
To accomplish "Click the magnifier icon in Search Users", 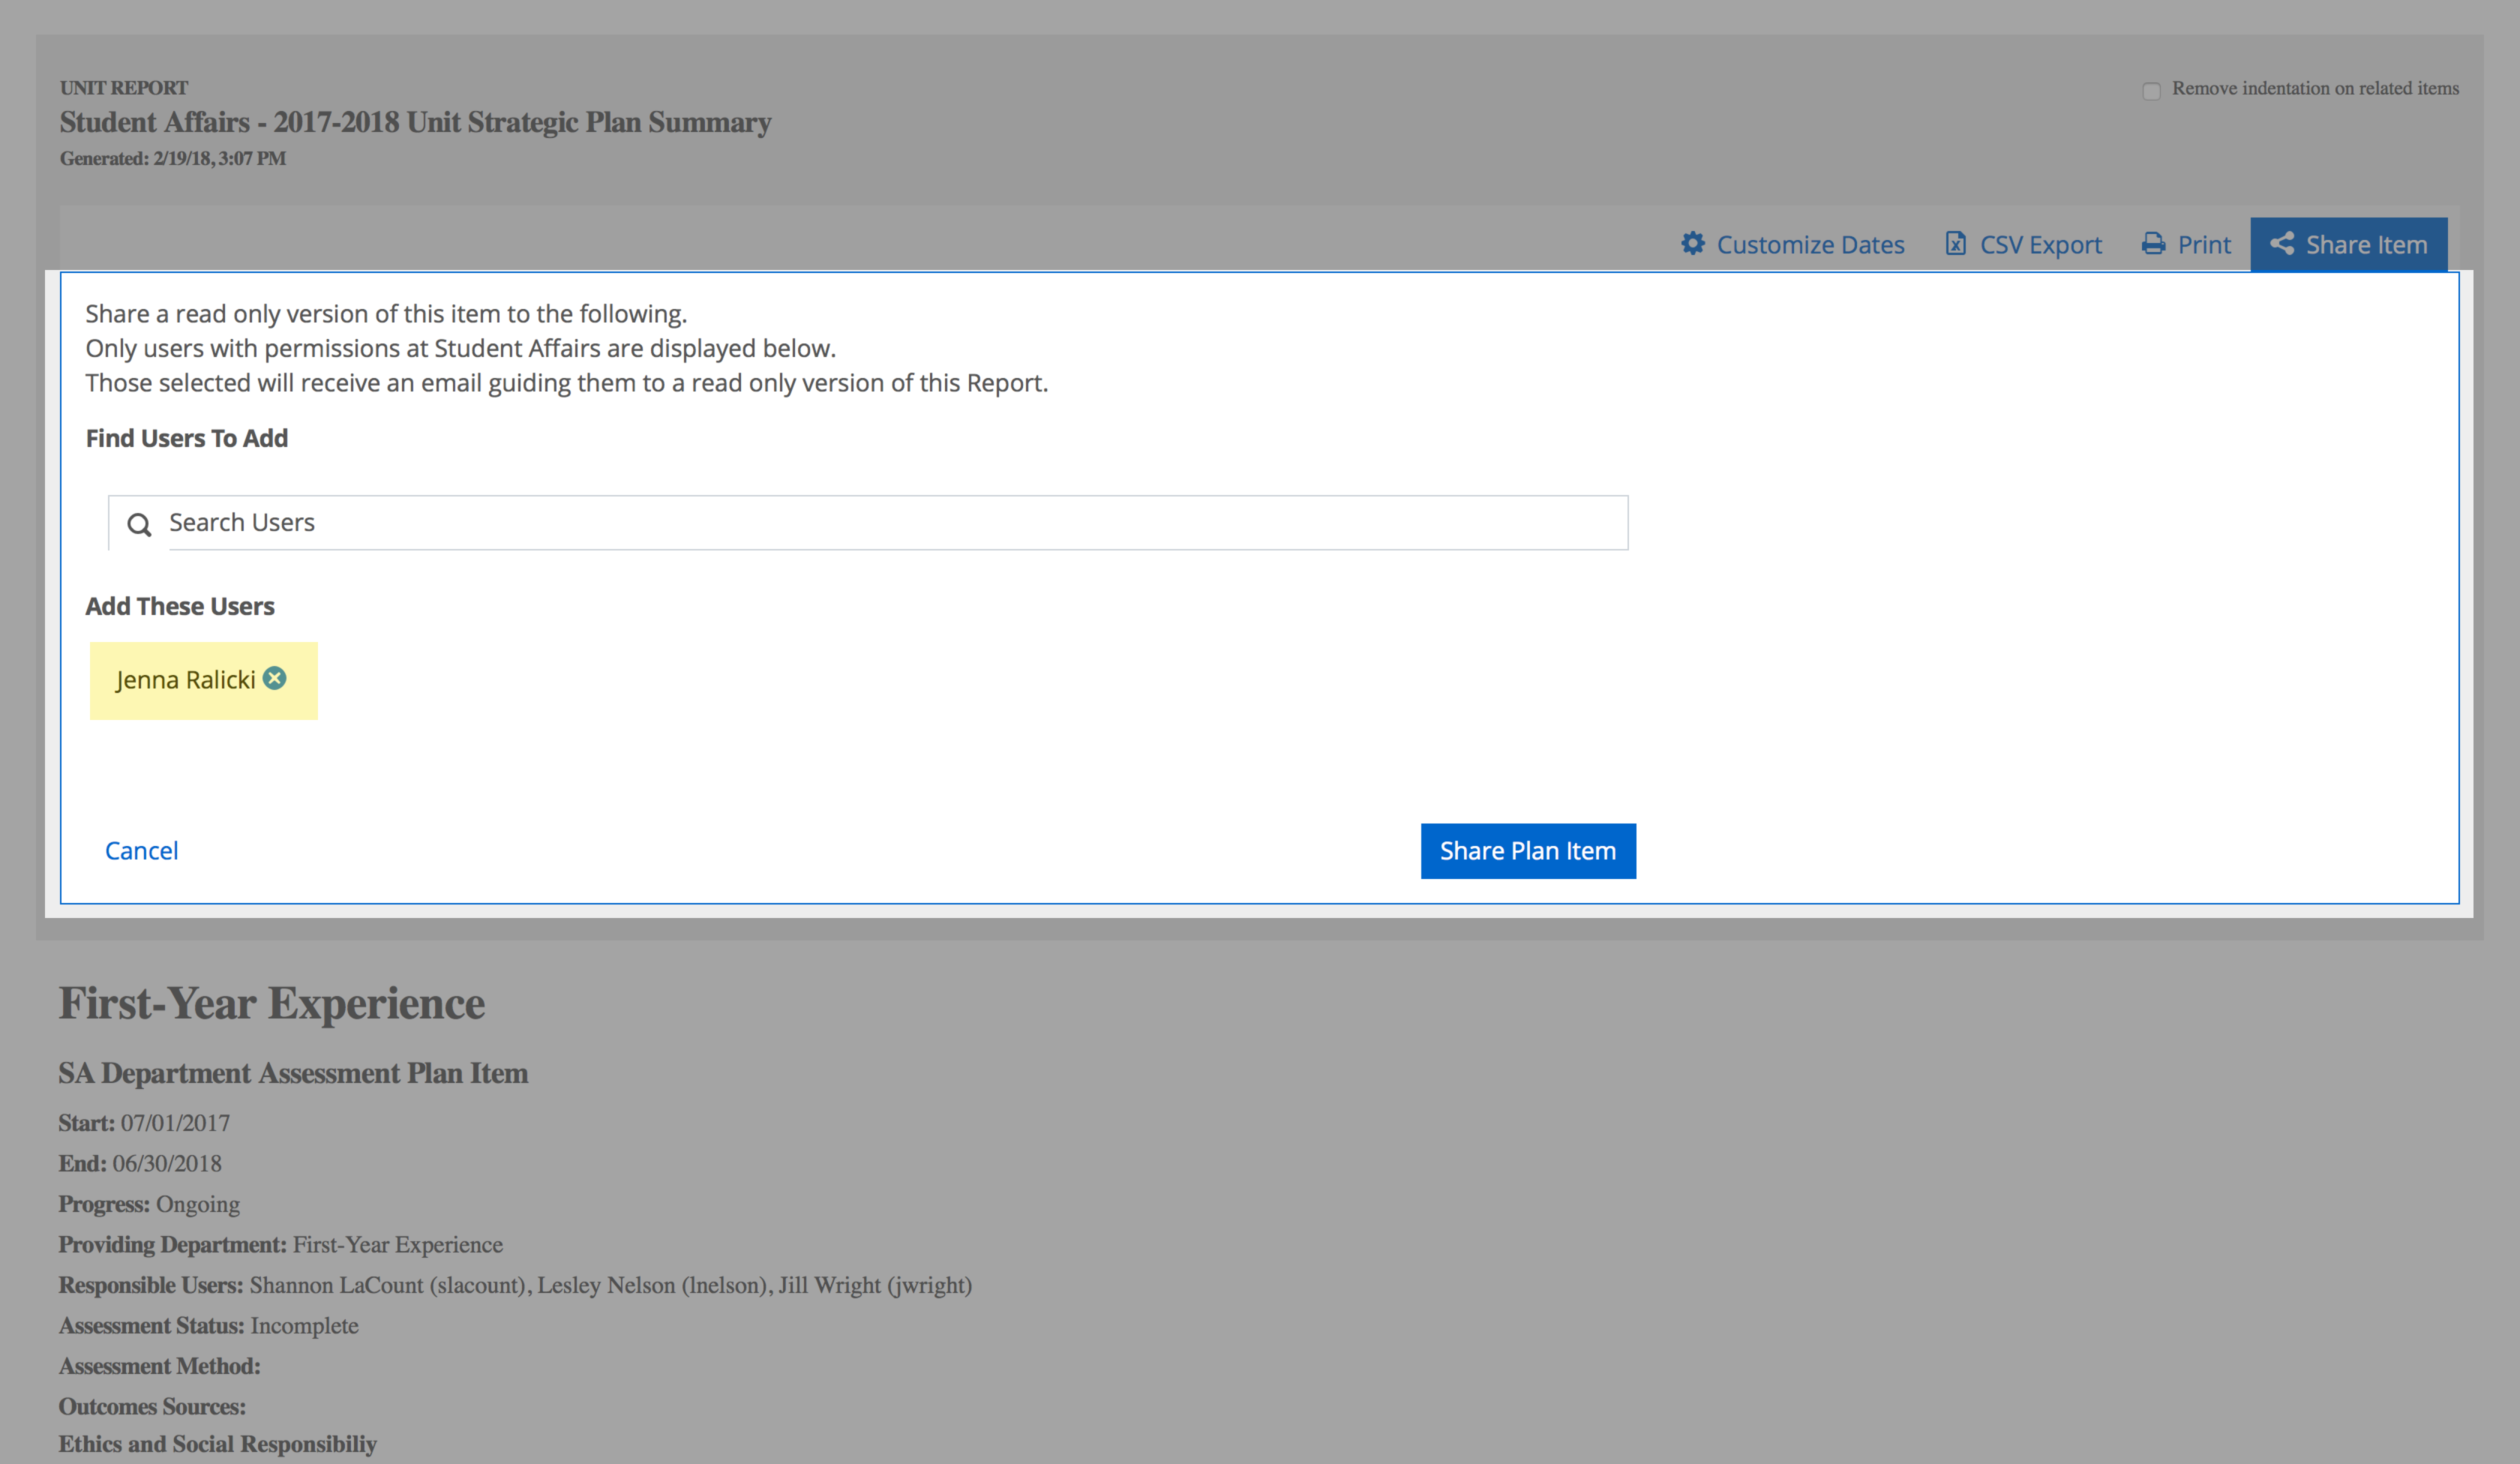I will tap(139, 524).
